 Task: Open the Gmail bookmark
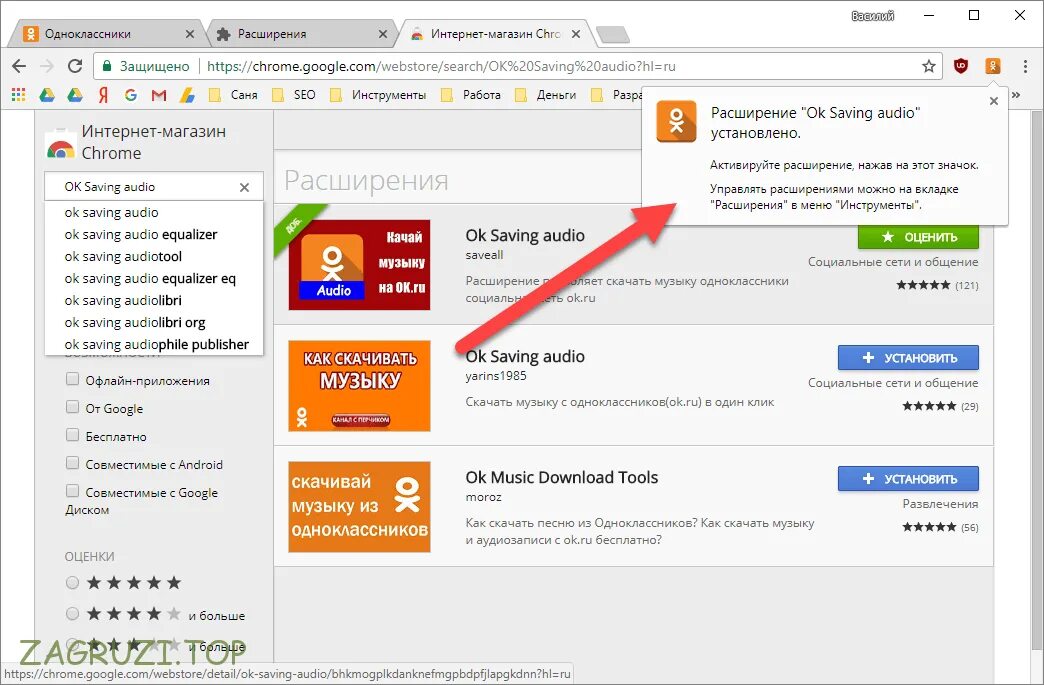(x=159, y=95)
